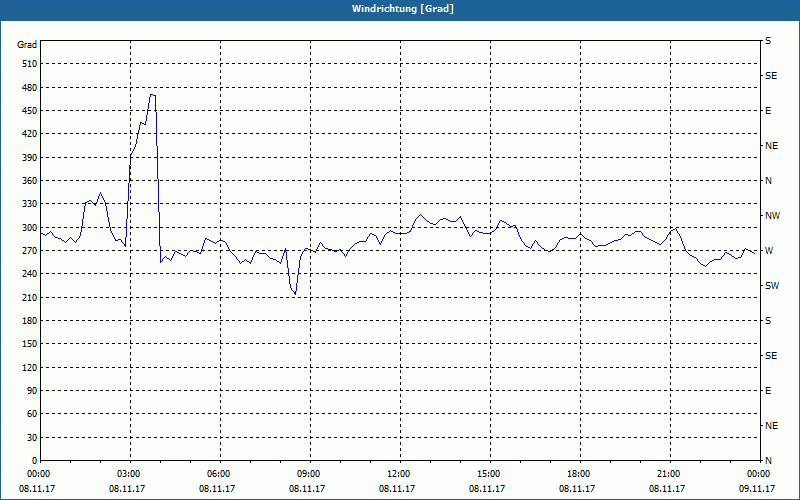Select the 360 y-axis value
The height and width of the screenshot is (500, 800).
coord(30,181)
